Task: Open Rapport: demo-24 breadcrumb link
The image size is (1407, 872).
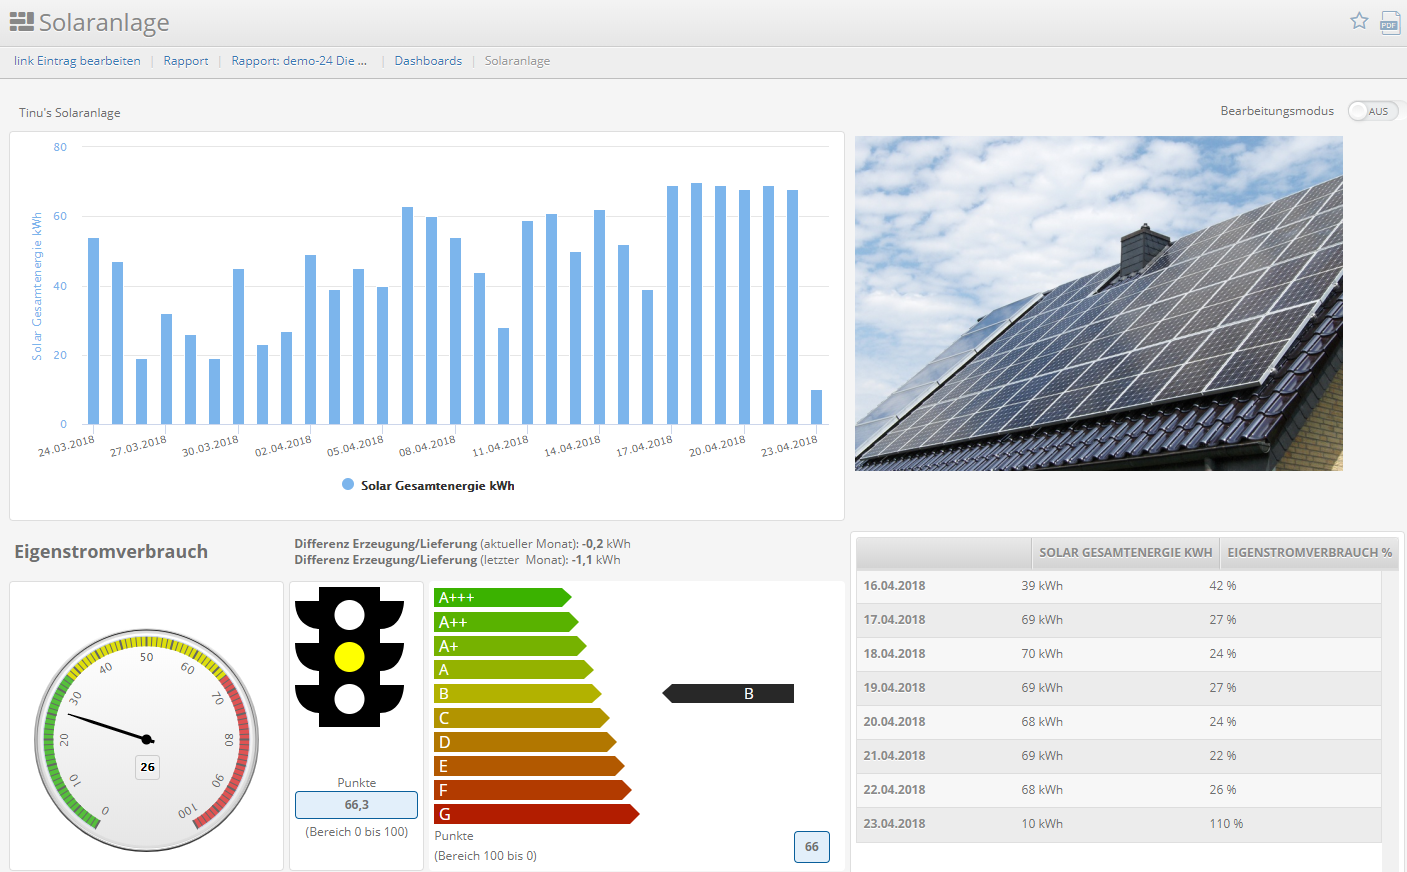Action: tap(299, 61)
